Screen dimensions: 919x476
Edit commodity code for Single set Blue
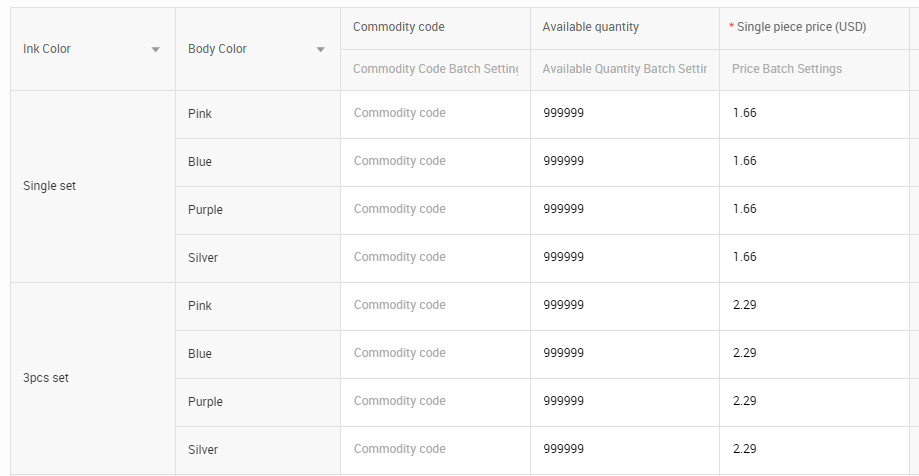(x=435, y=161)
